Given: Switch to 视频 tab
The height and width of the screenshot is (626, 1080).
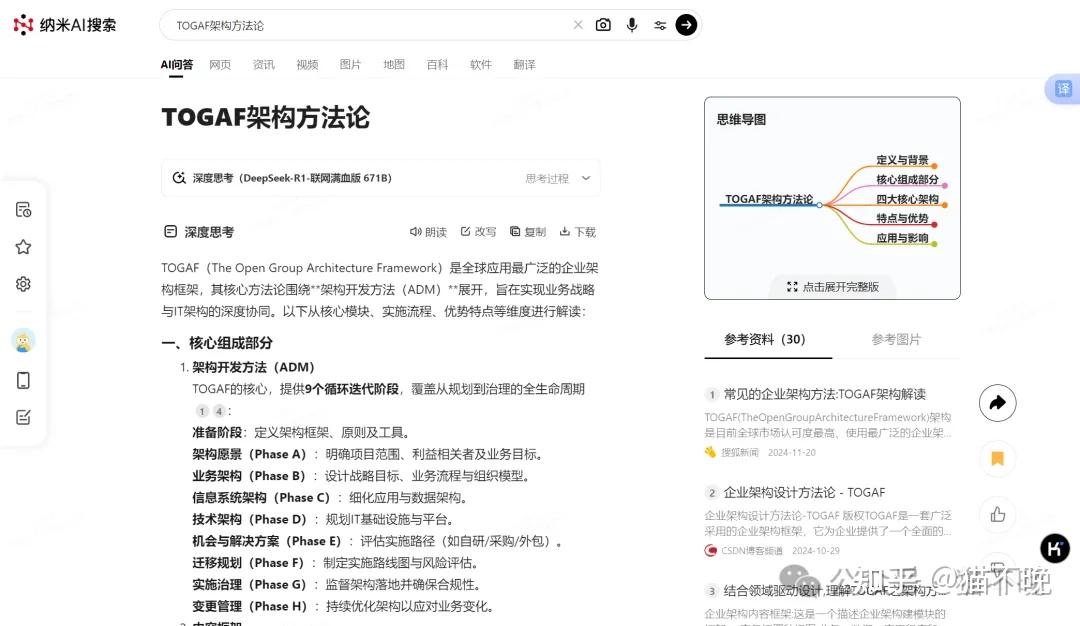Looking at the screenshot, I should coord(307,65).
